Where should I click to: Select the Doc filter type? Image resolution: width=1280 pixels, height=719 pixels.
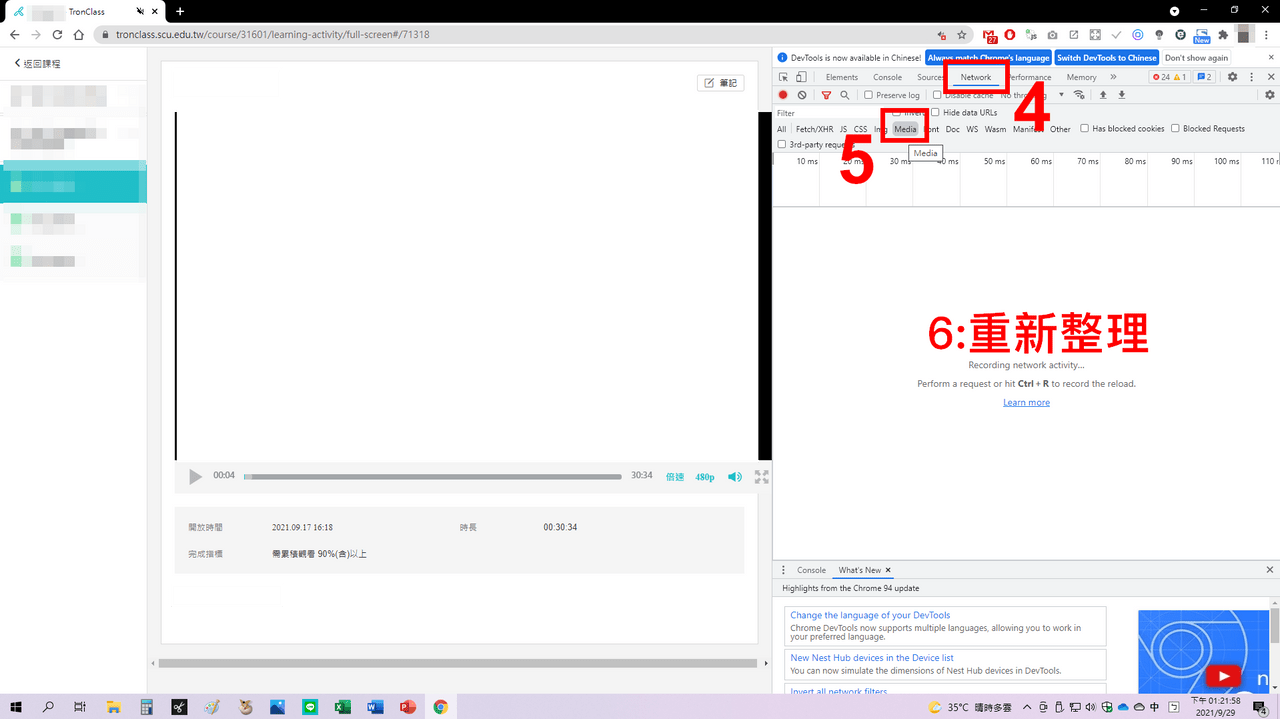[x=953, y=129]
